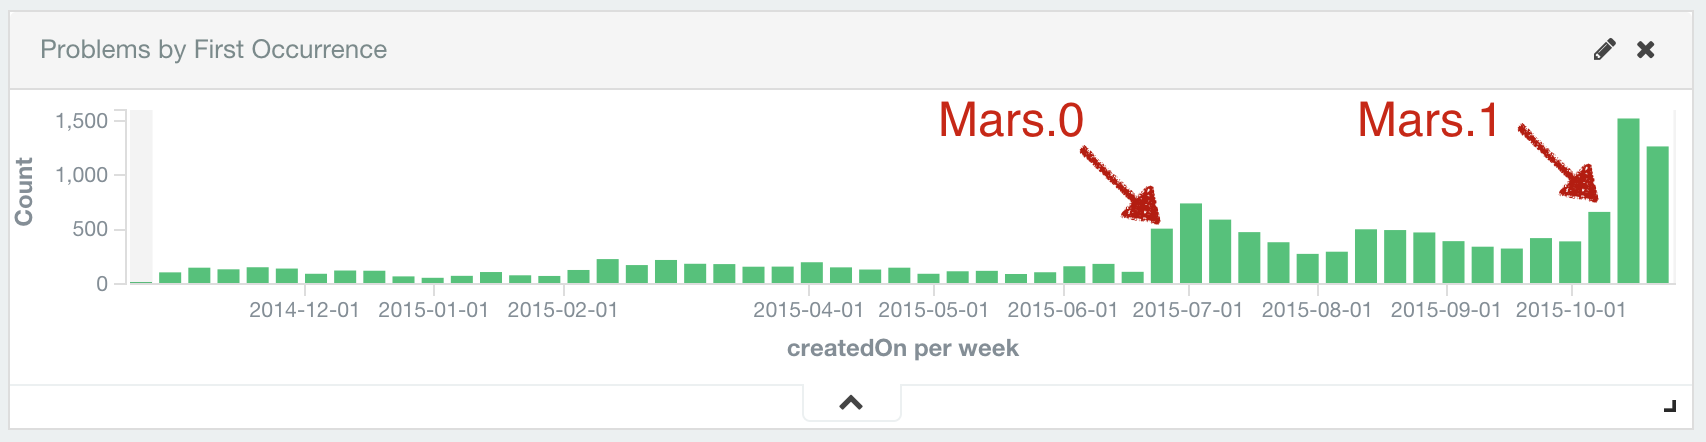Viewport: 1706px width, 442px height.
Task: Click the Mars.1 annotation text
Action: tap(1428, 120)
